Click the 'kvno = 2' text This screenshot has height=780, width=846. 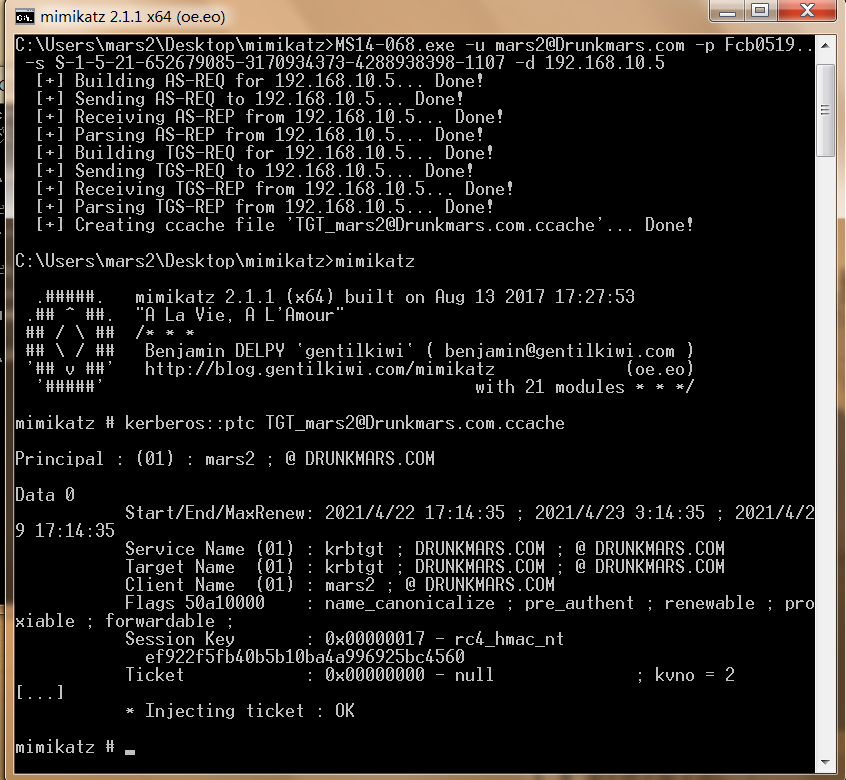[x=694, y=675]
